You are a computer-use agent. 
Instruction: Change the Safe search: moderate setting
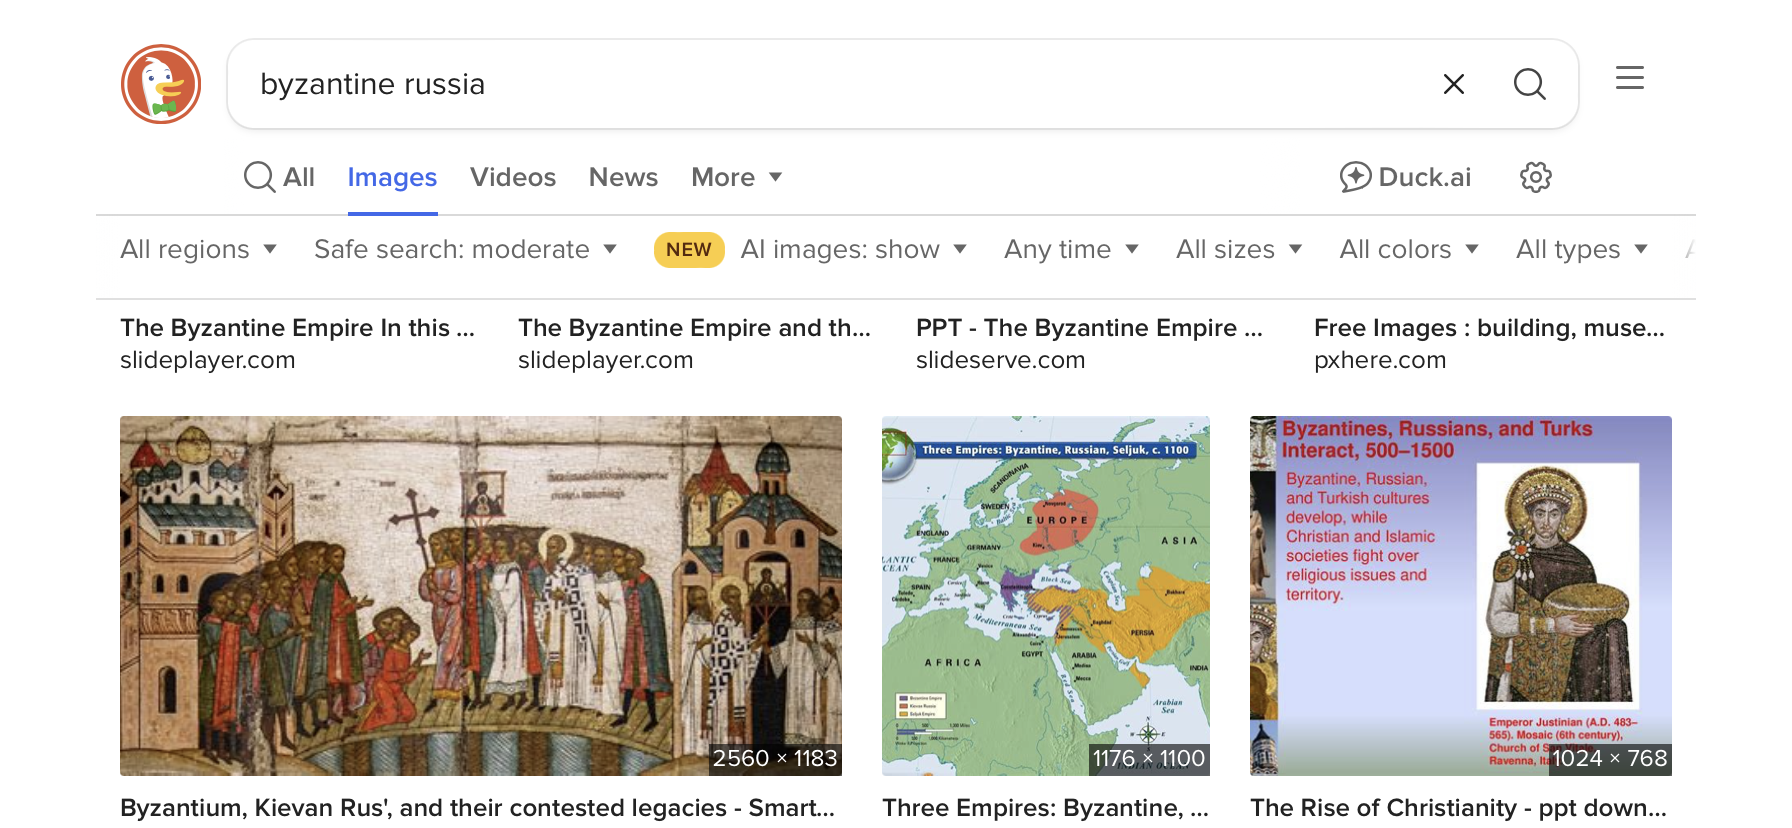pos(465,249)
